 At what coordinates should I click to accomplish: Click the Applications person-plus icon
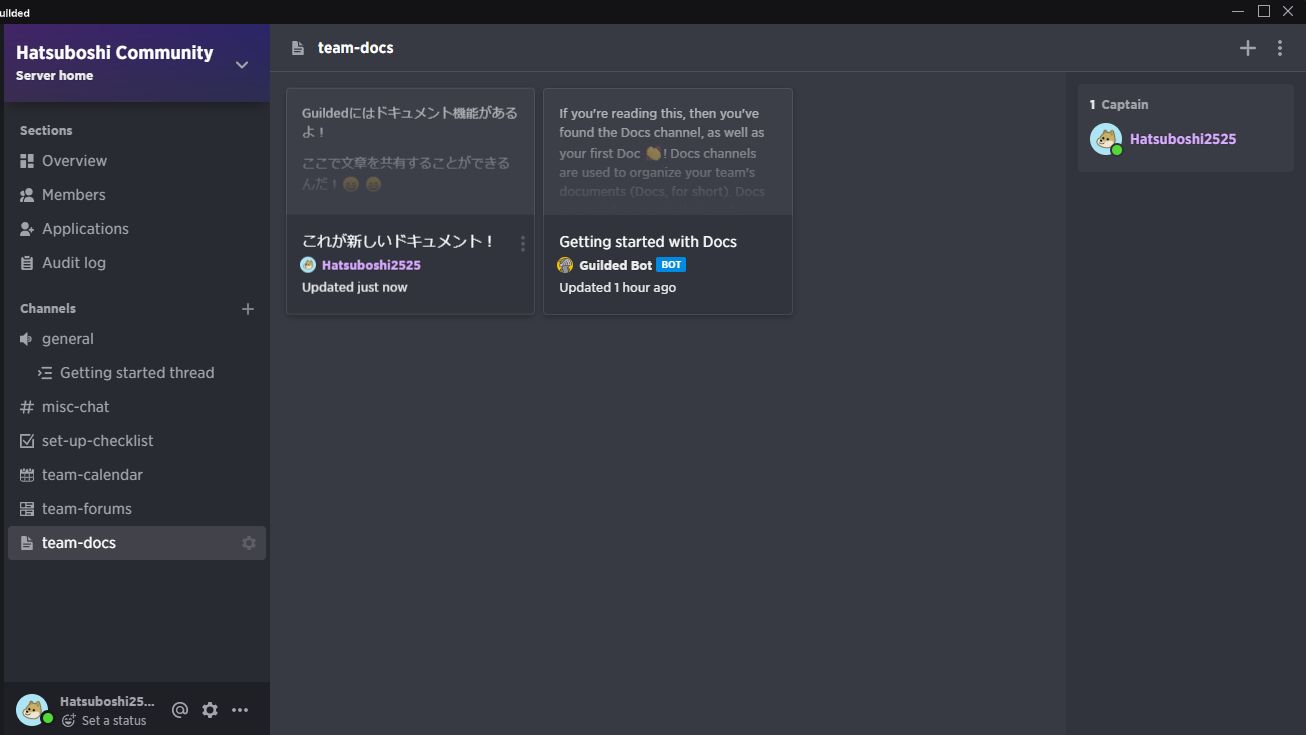[x=27, y=229]
